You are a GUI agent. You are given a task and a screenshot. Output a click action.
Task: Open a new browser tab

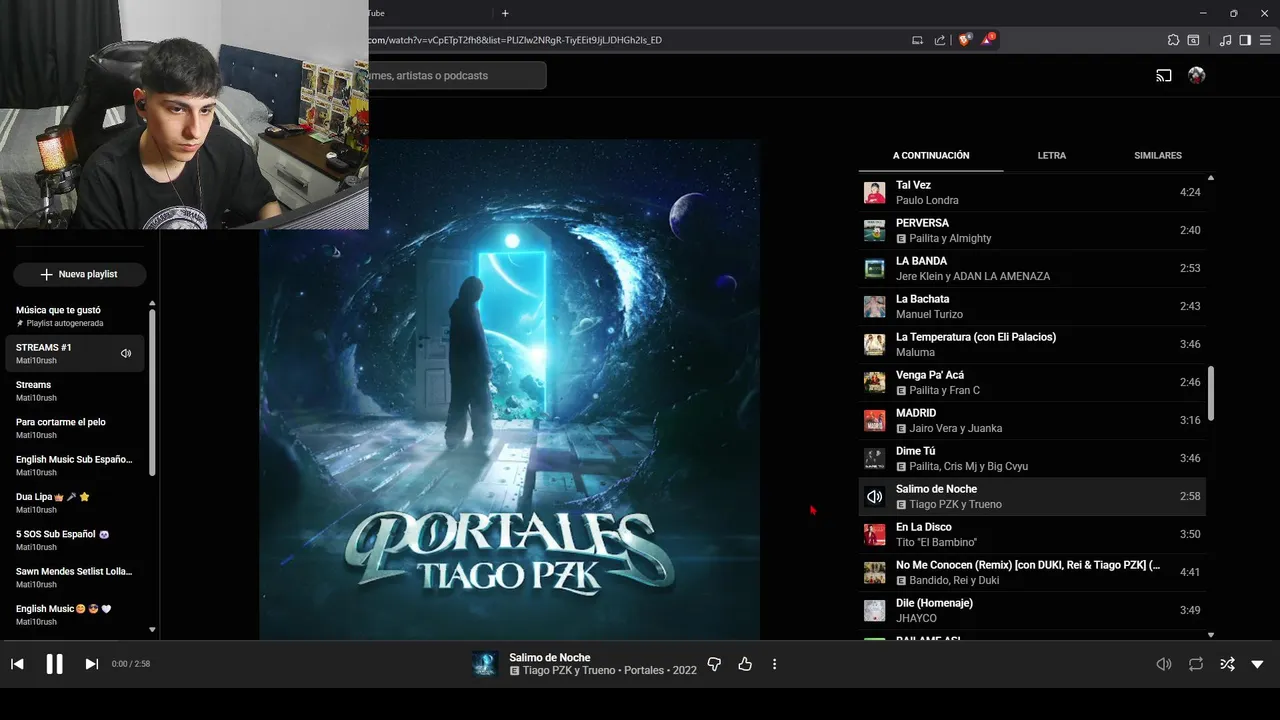[505, 13]
